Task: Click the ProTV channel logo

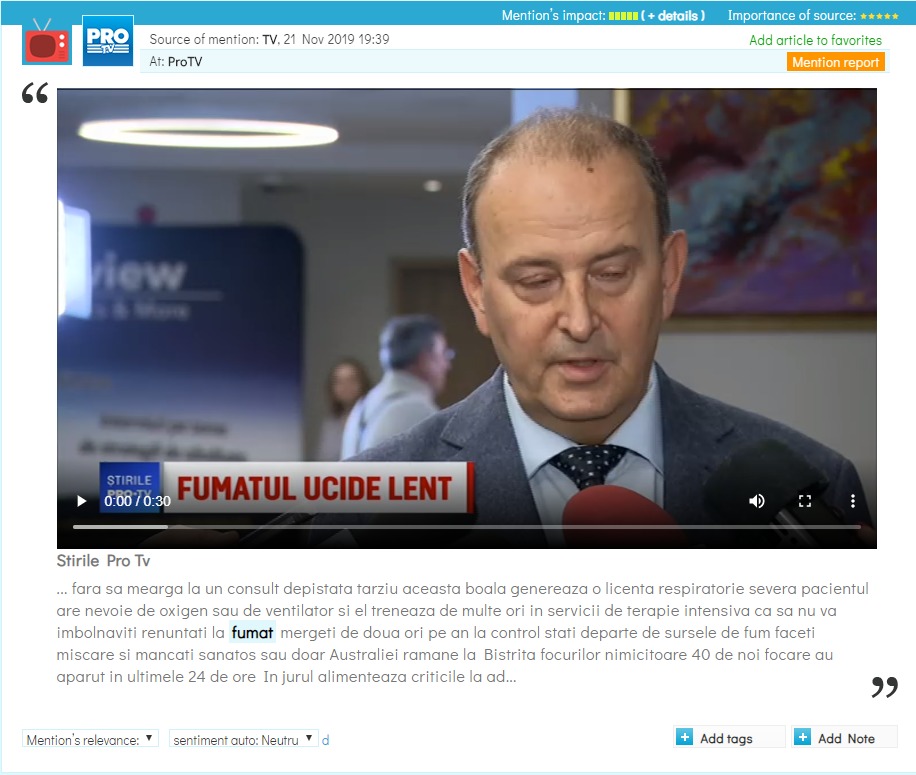Action: [x=108, y=41]
